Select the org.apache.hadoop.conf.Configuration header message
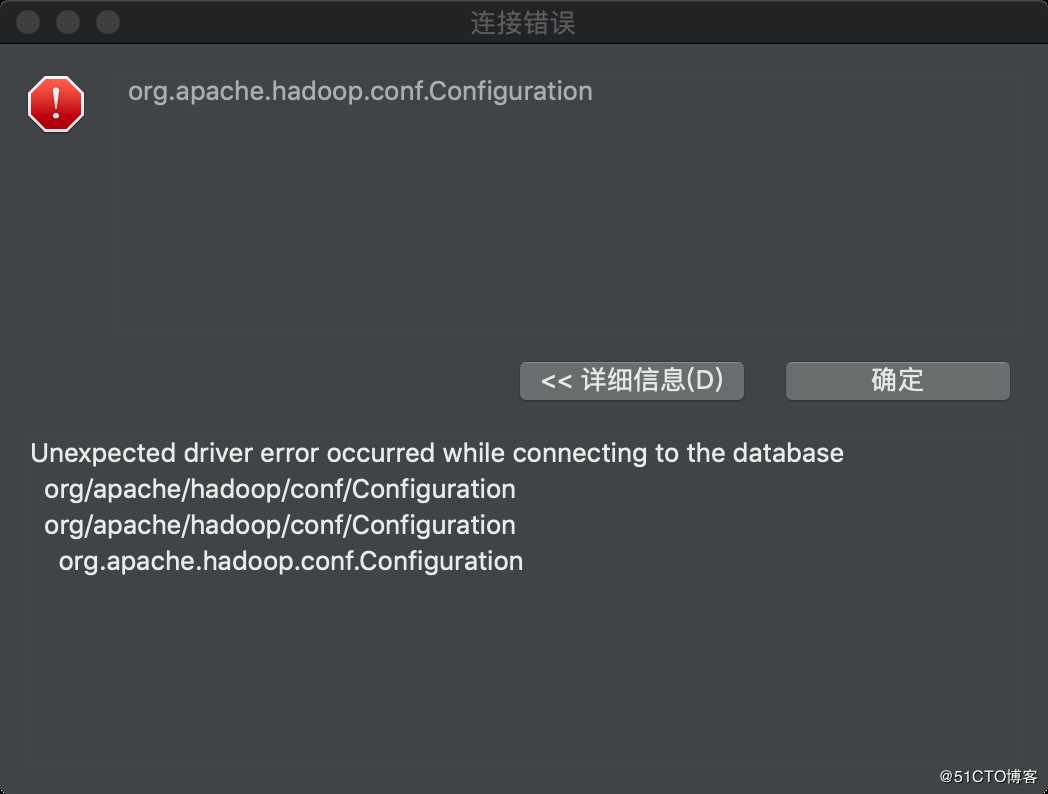This screenshot has width=1048, height=794. [360, 92]
